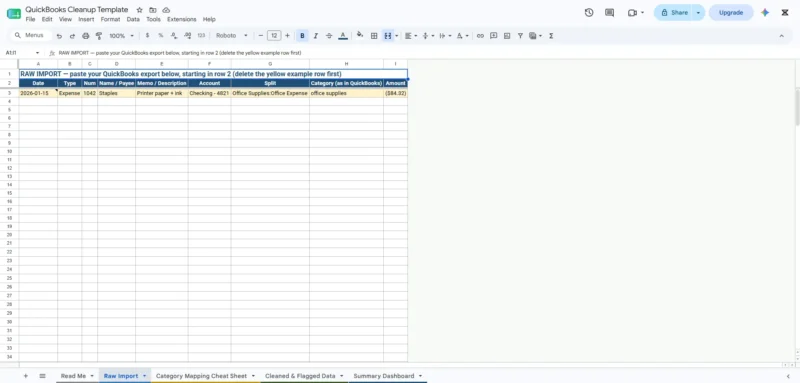This screenshot has width=800, height=383.
Task: Open the Functions sigma icon
Action: point(551,36)
